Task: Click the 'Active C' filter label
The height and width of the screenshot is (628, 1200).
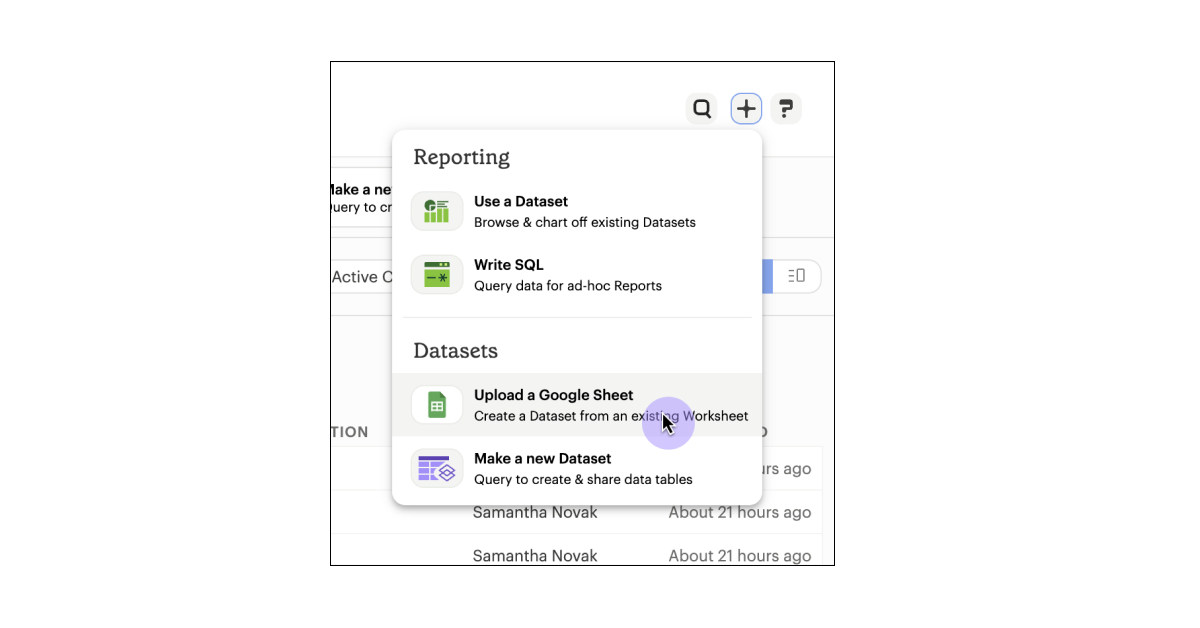Action: click(362, 276)
